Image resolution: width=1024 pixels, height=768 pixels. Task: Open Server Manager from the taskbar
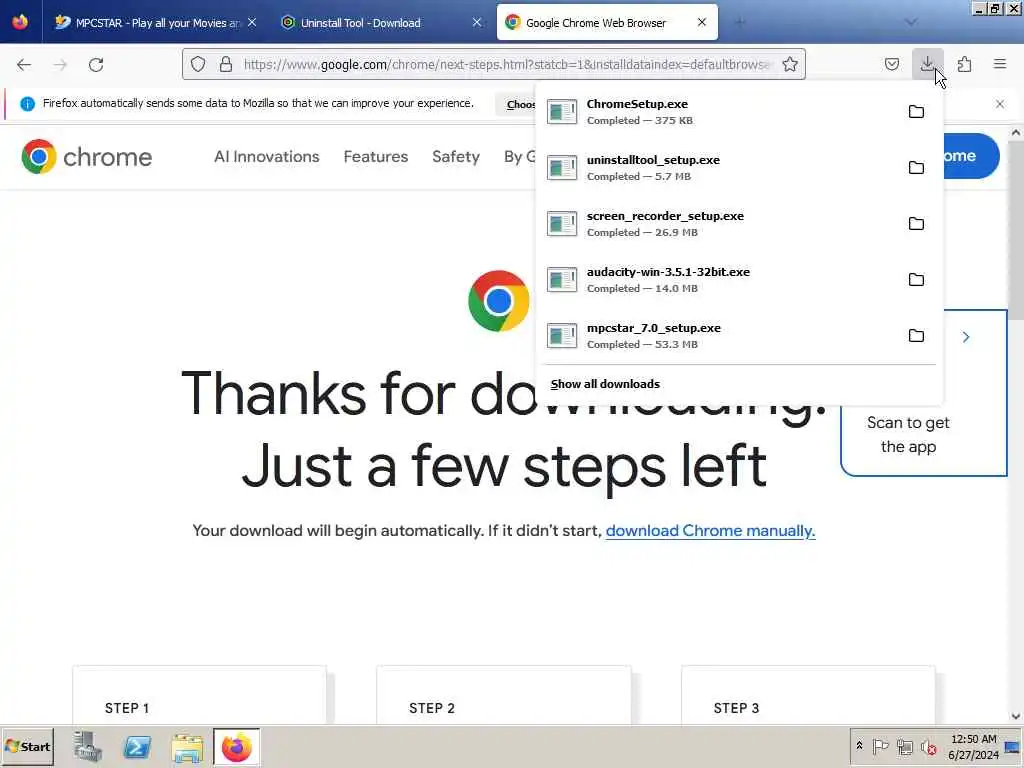tap(88, 746)
